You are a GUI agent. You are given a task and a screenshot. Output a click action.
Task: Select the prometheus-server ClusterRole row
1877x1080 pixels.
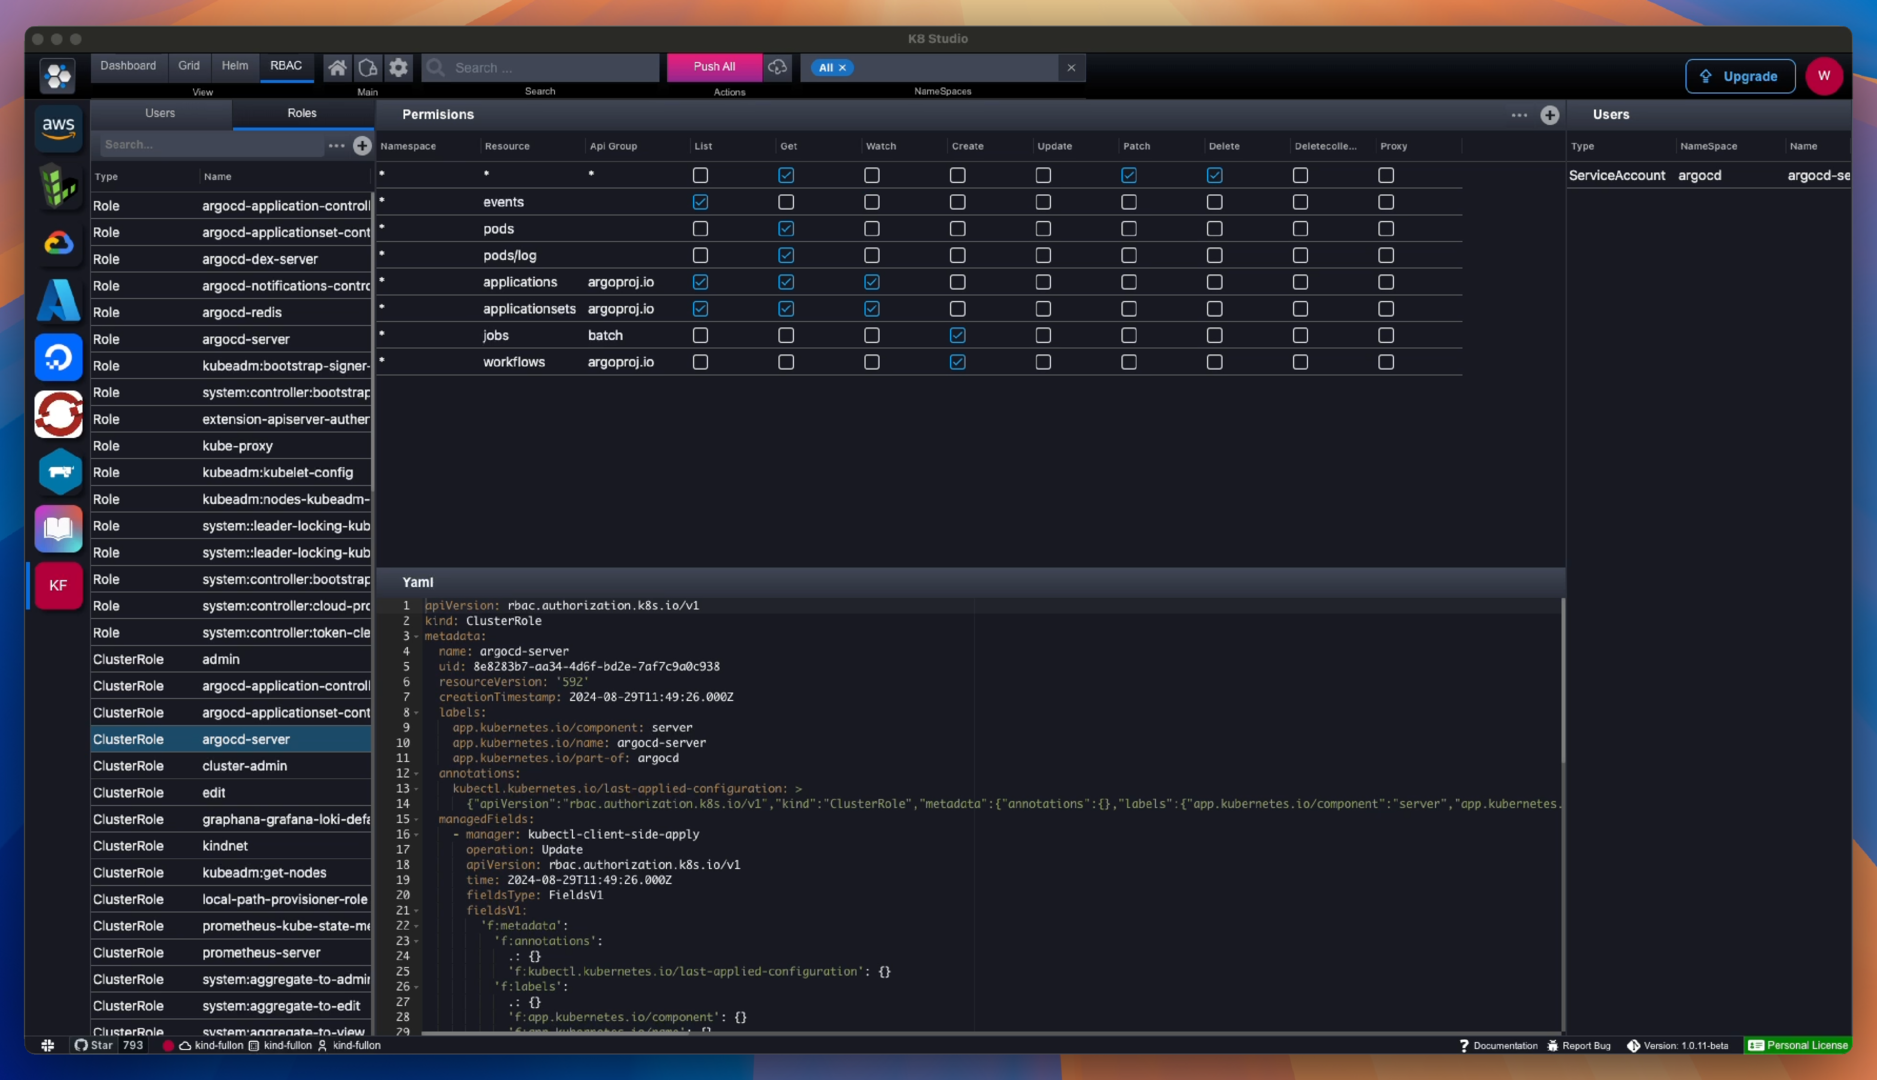(x=231, y=954)
